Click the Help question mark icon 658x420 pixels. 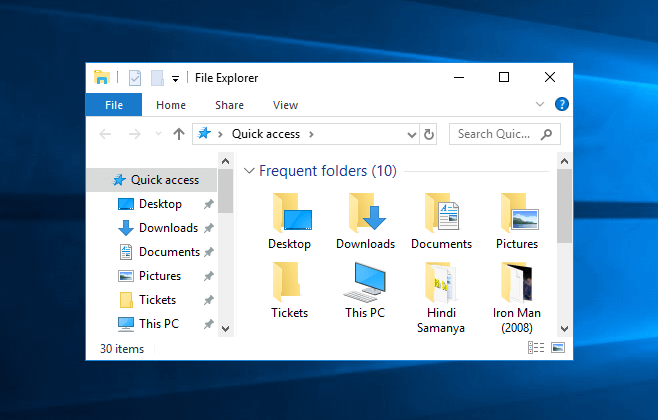click(561, 104)
